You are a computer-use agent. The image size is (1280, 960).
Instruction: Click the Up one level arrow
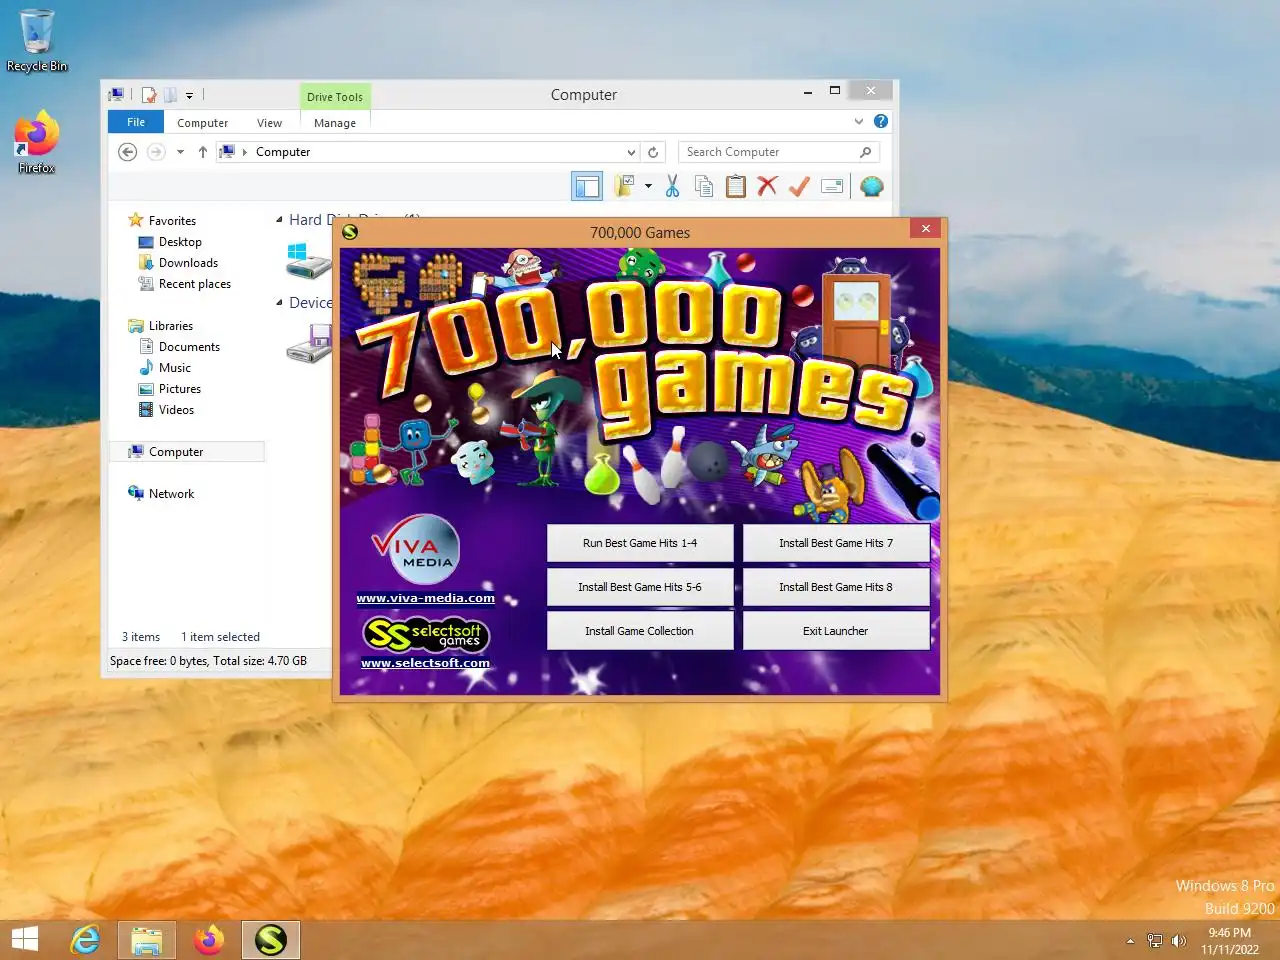(203, 152)
